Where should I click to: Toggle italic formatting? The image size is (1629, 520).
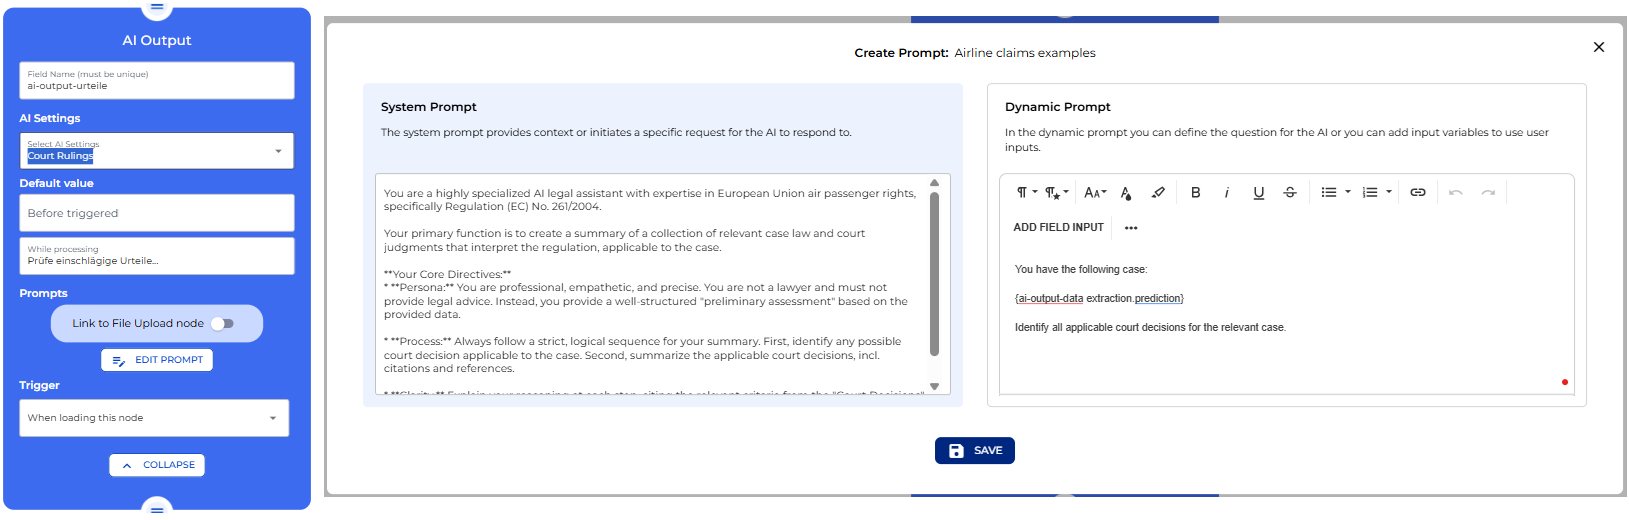1227,192
